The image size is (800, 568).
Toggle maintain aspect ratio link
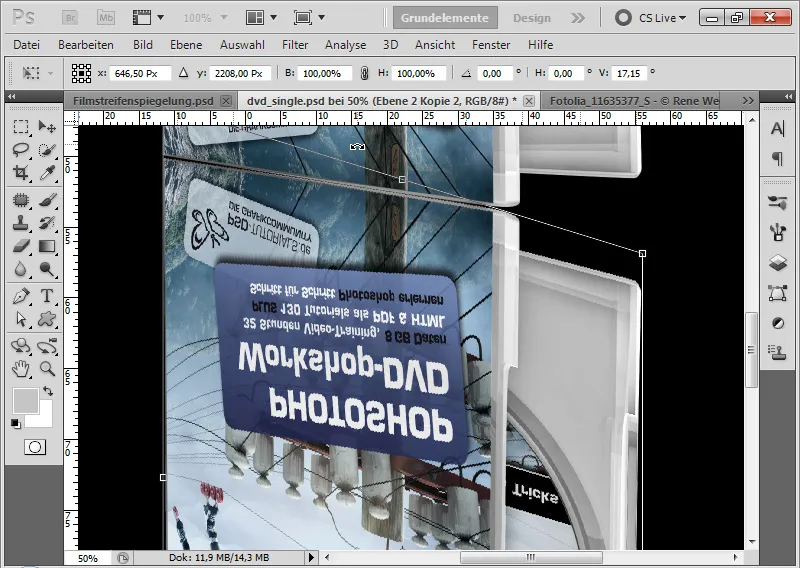(364, 73)
